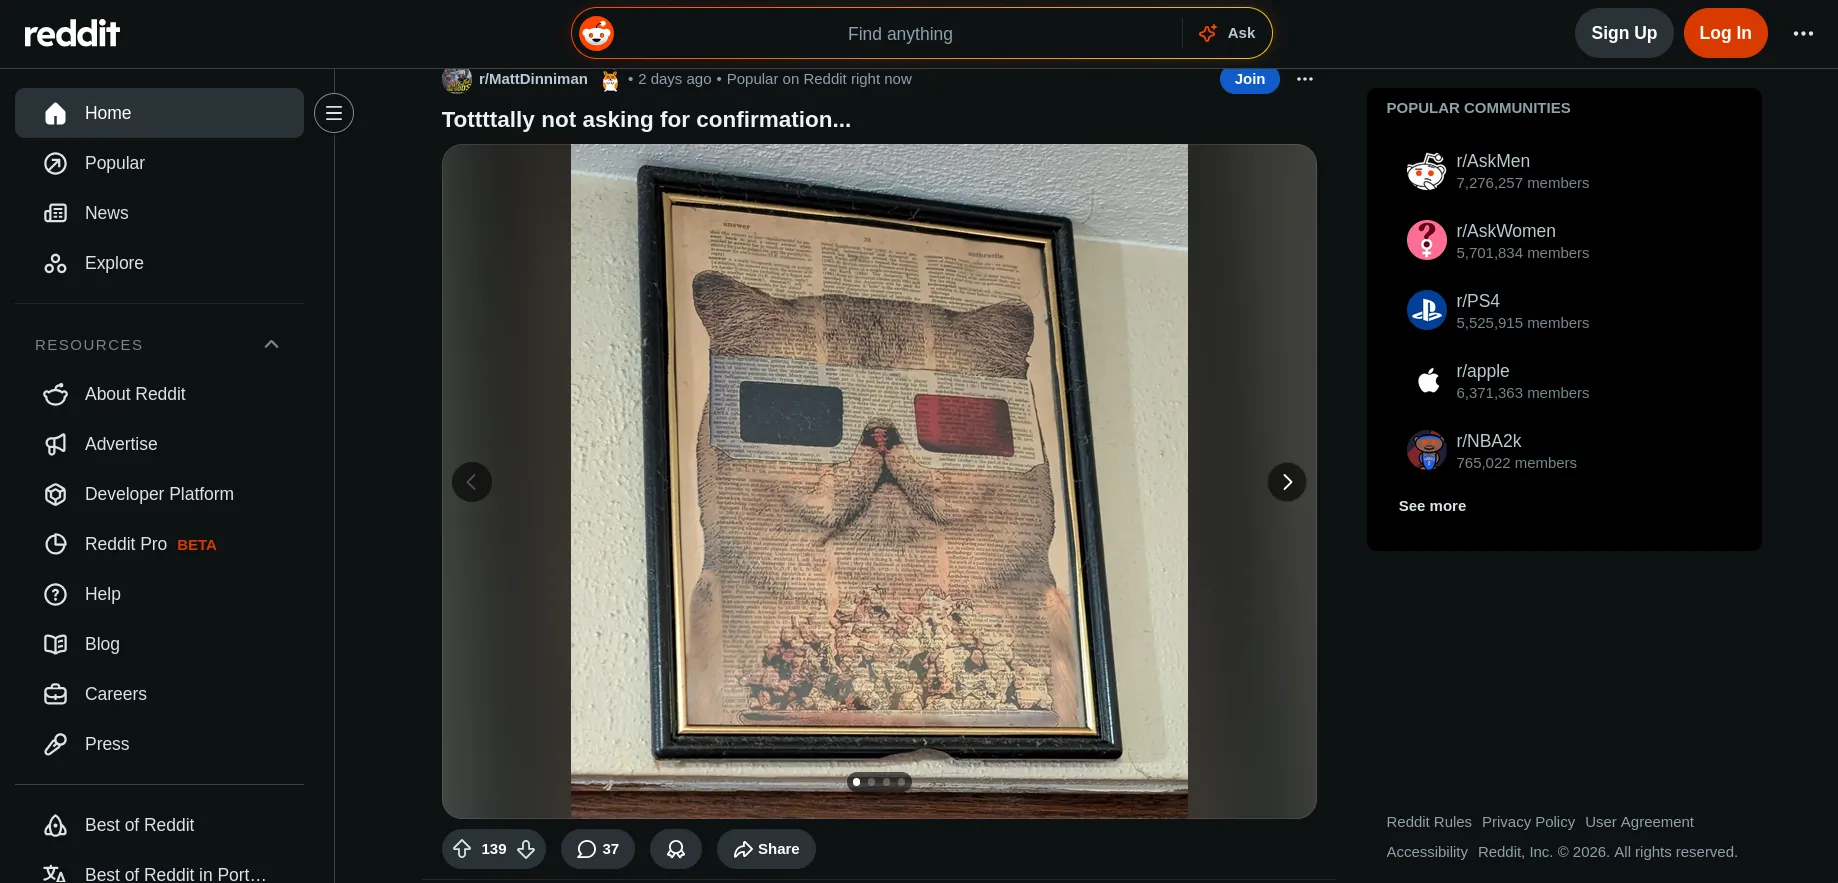Open the Privacy Policy footer link
The width and height of the screenshot is (1838, 883).
(x=1528, y=822)
